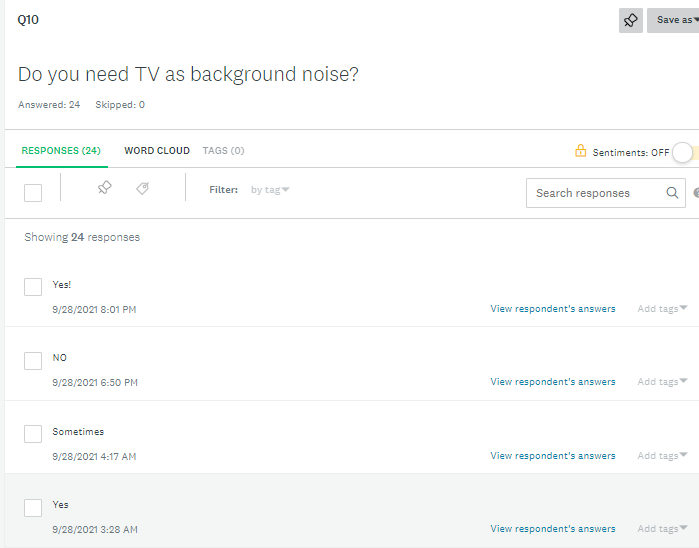Switch to the Word Cloud tab

157,151
